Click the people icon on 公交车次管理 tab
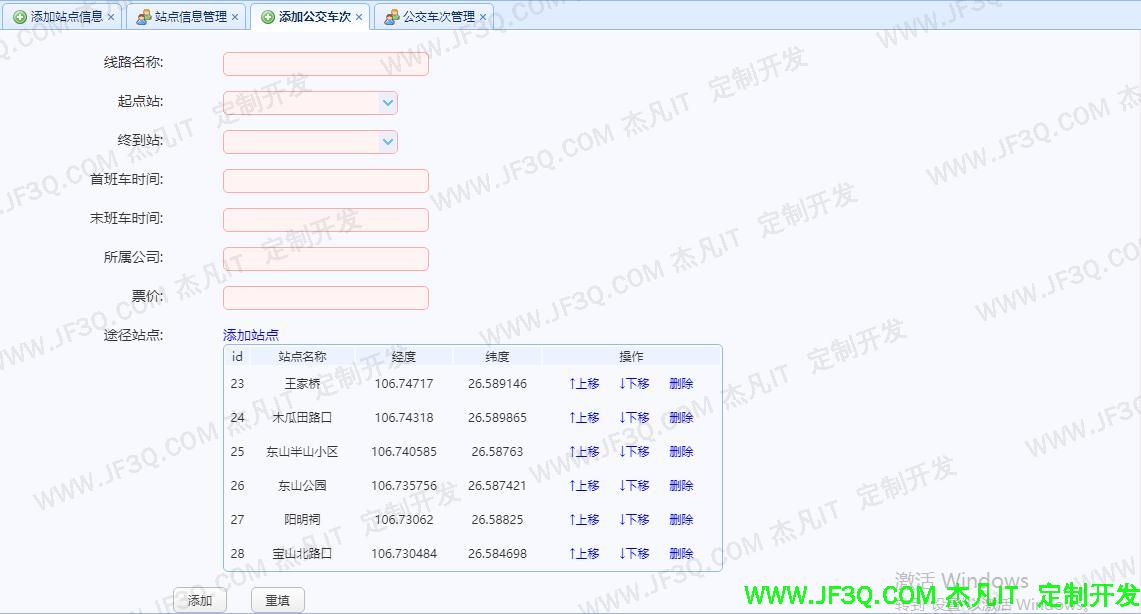 click(390, 16)
